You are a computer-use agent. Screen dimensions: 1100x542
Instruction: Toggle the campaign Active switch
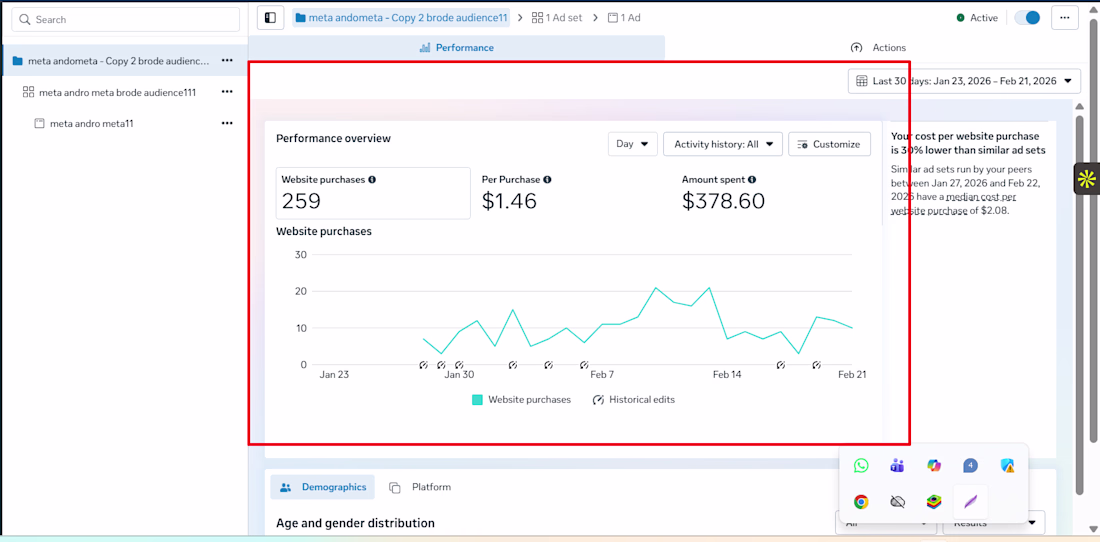point(1027,18)
